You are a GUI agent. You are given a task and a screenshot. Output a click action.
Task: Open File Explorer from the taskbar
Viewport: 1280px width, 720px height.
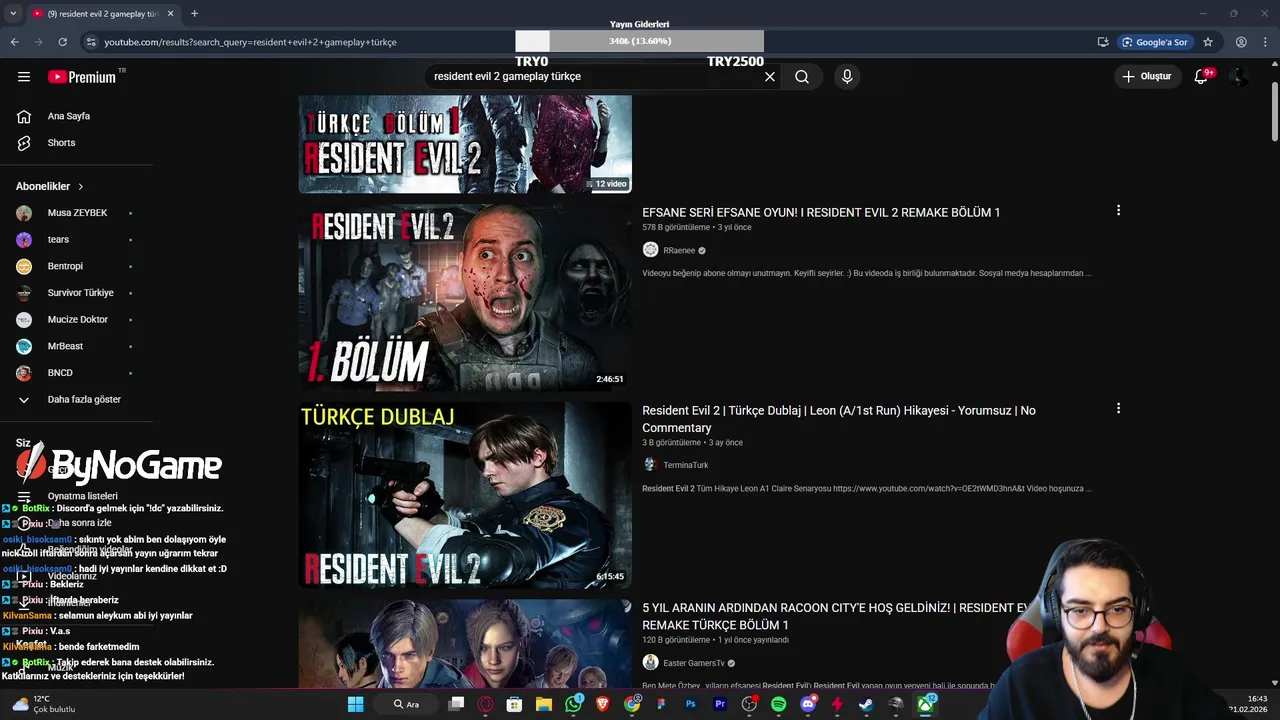544,705
